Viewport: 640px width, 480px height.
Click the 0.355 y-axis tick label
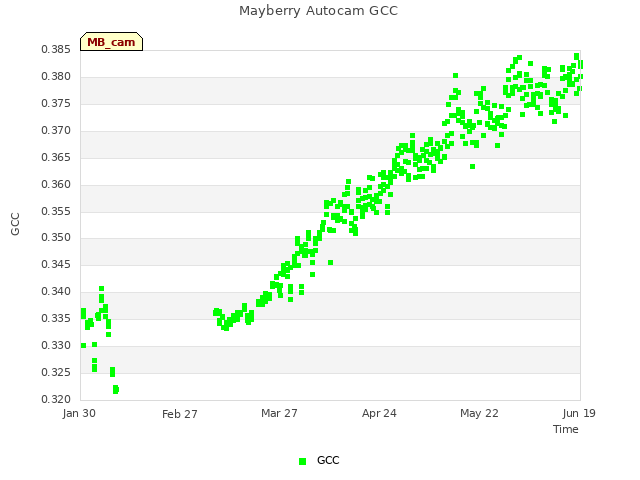click(56, 211)
